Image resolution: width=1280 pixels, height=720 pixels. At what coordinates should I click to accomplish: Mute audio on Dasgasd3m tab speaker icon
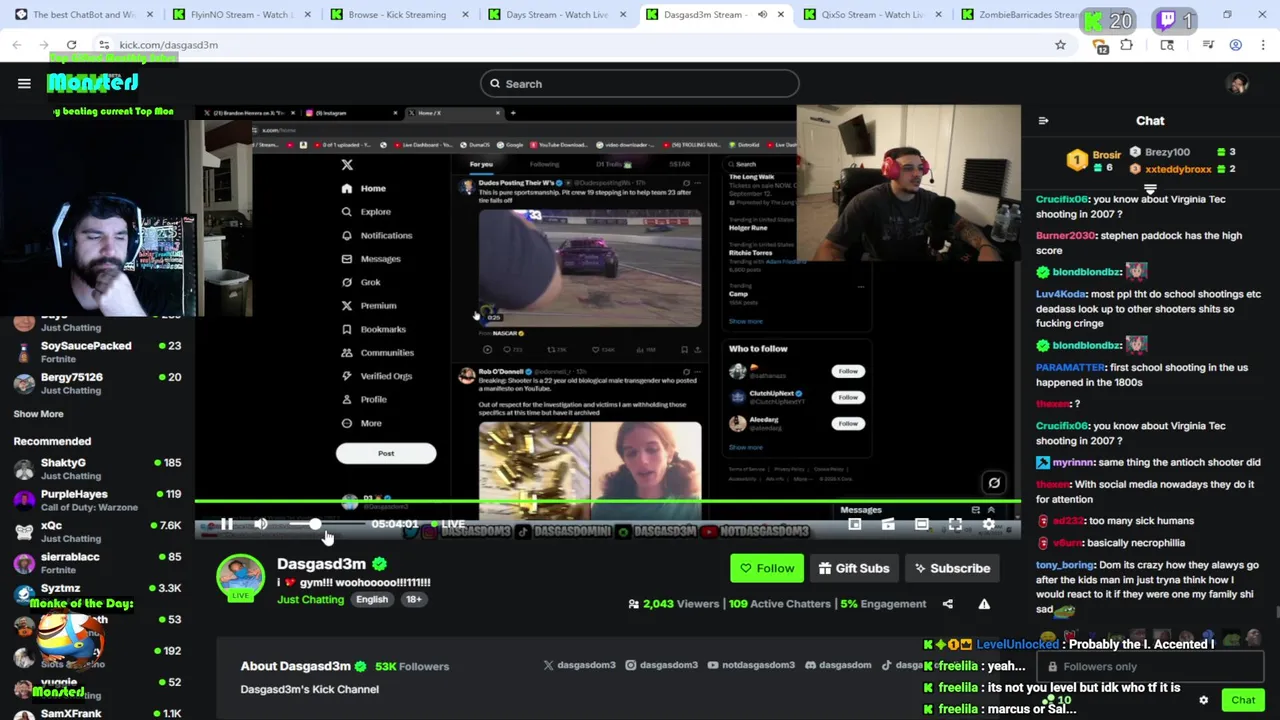762,15
